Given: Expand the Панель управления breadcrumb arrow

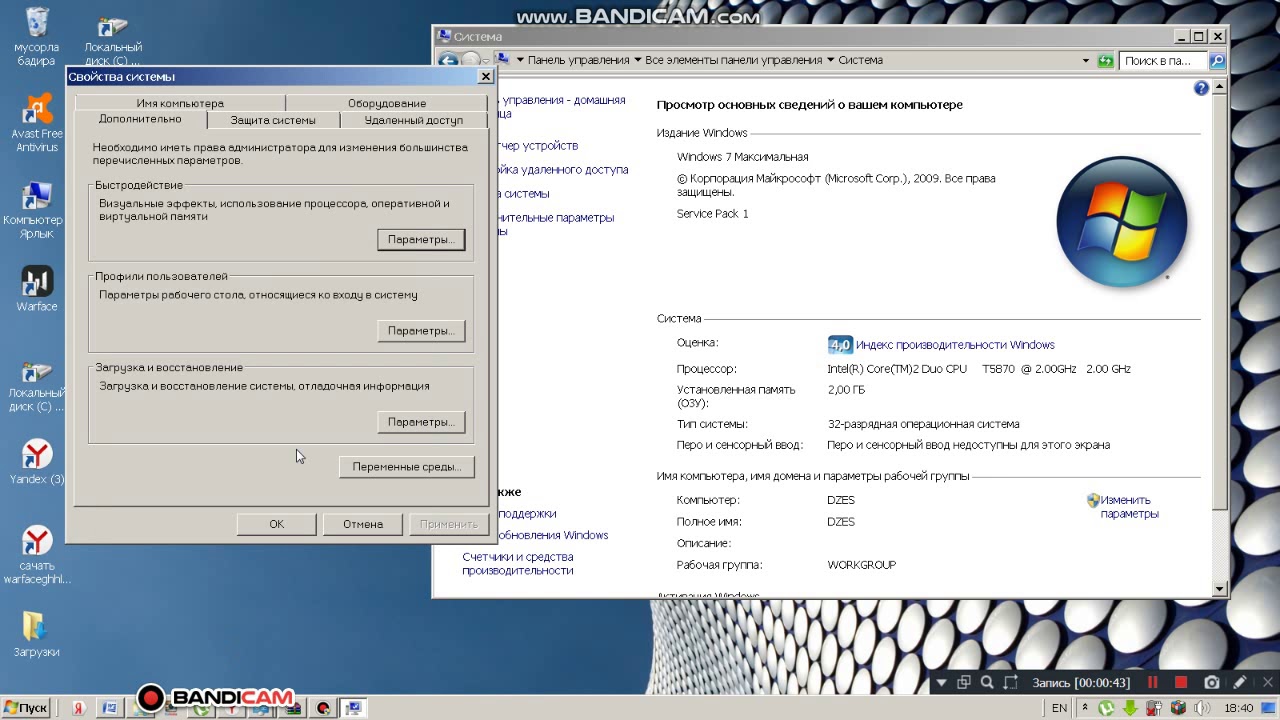Looking at the screenshot, I should (638, 60).
